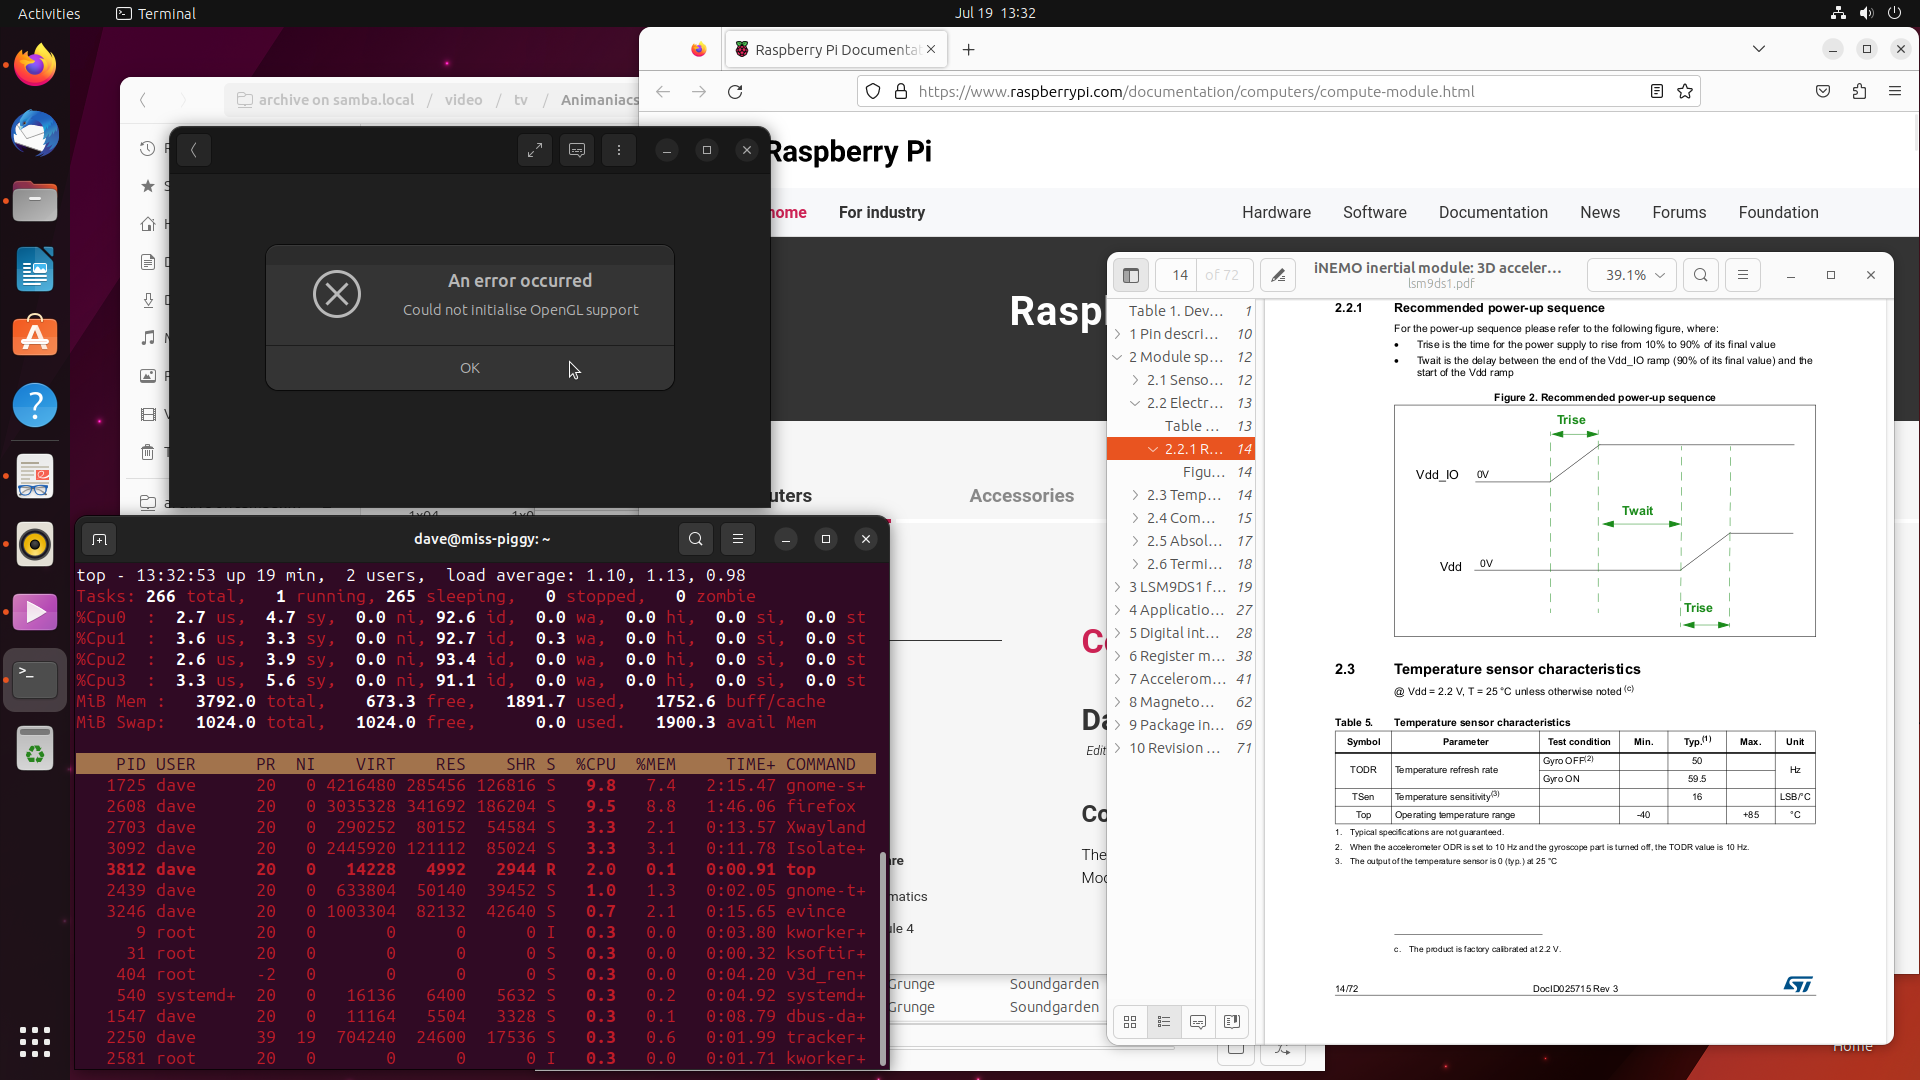The width and height of the screenshot is (1920, 1080).
Task: Click the OK button in error dialog
Action: 469,367
